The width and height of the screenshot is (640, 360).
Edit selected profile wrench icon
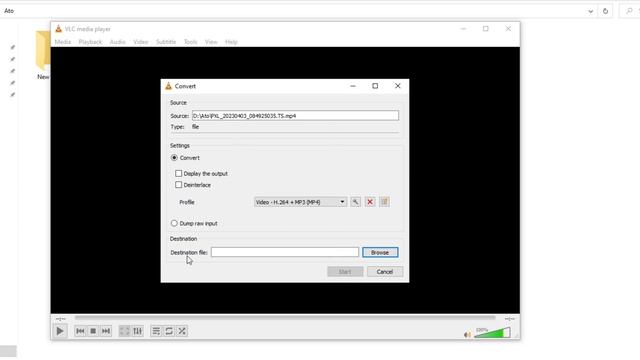[356, 202]
